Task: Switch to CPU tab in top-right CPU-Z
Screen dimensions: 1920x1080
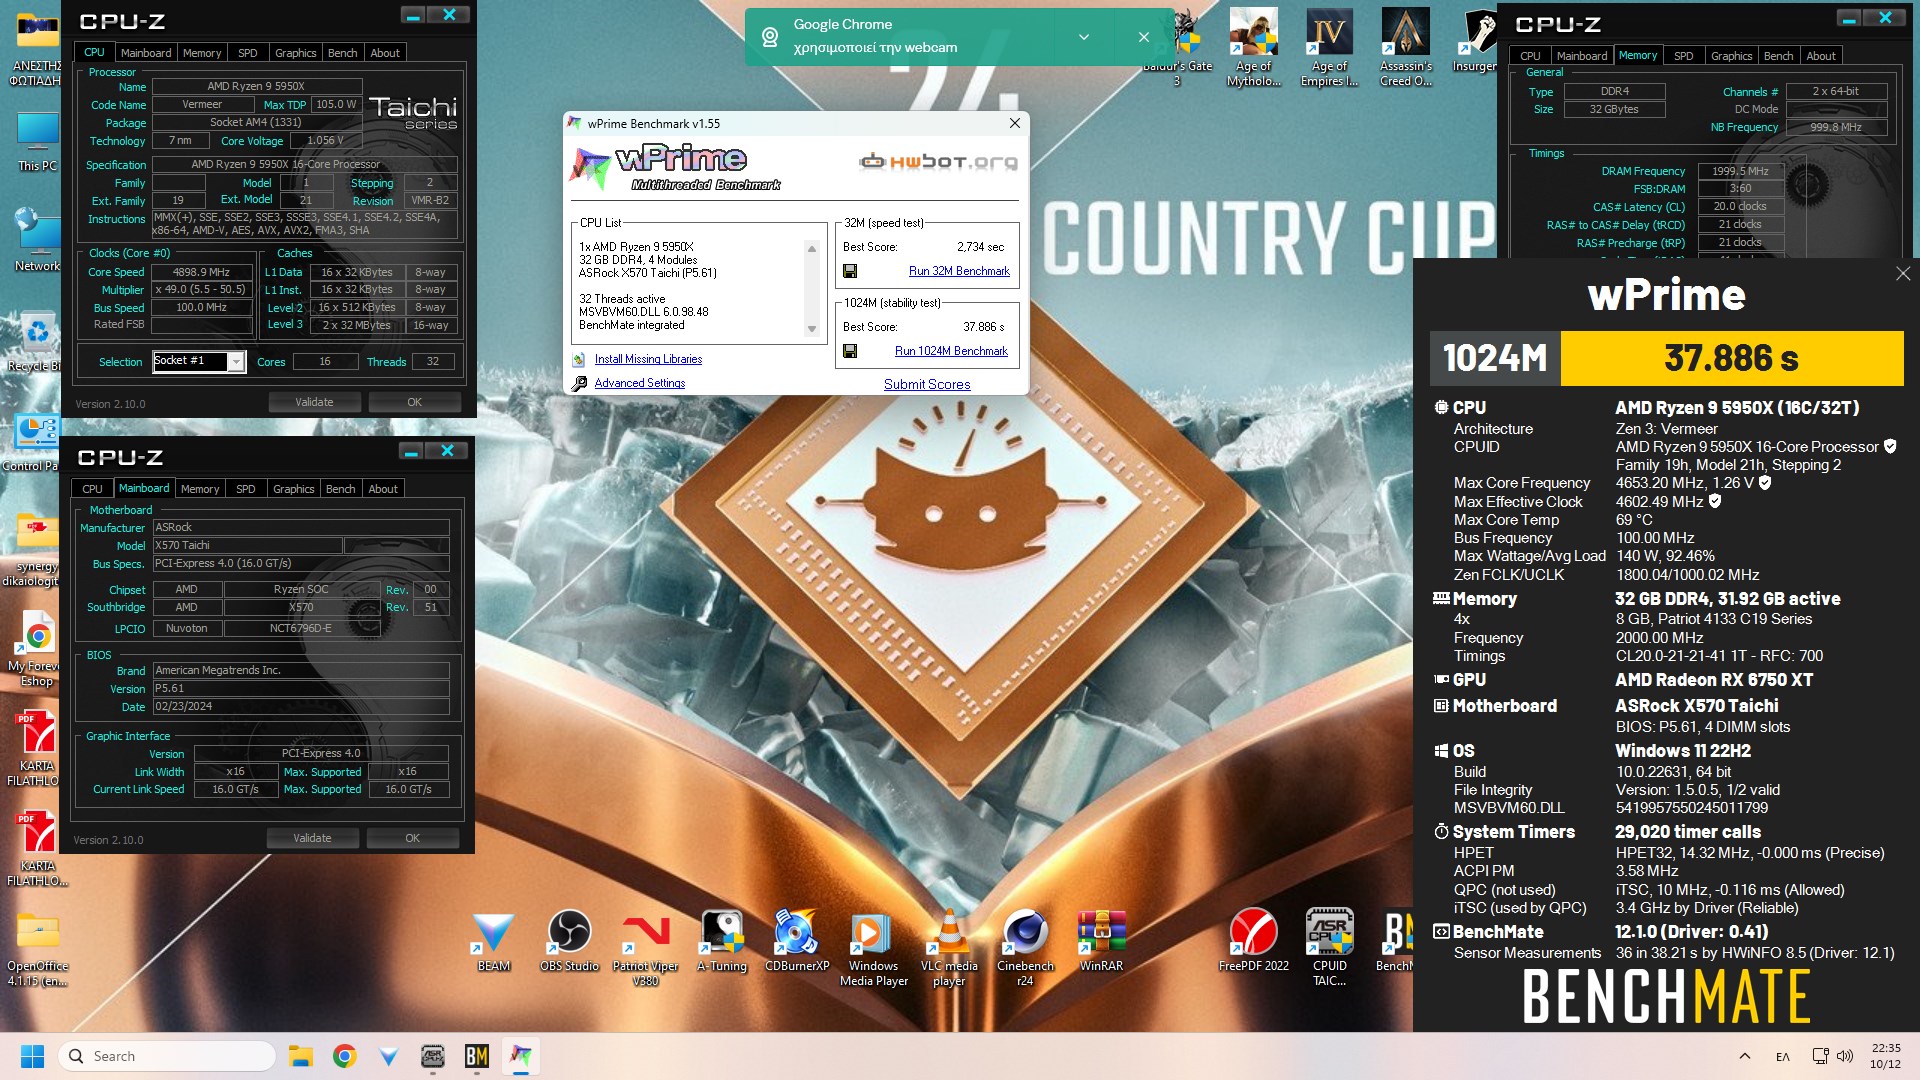Action: 1531,56
